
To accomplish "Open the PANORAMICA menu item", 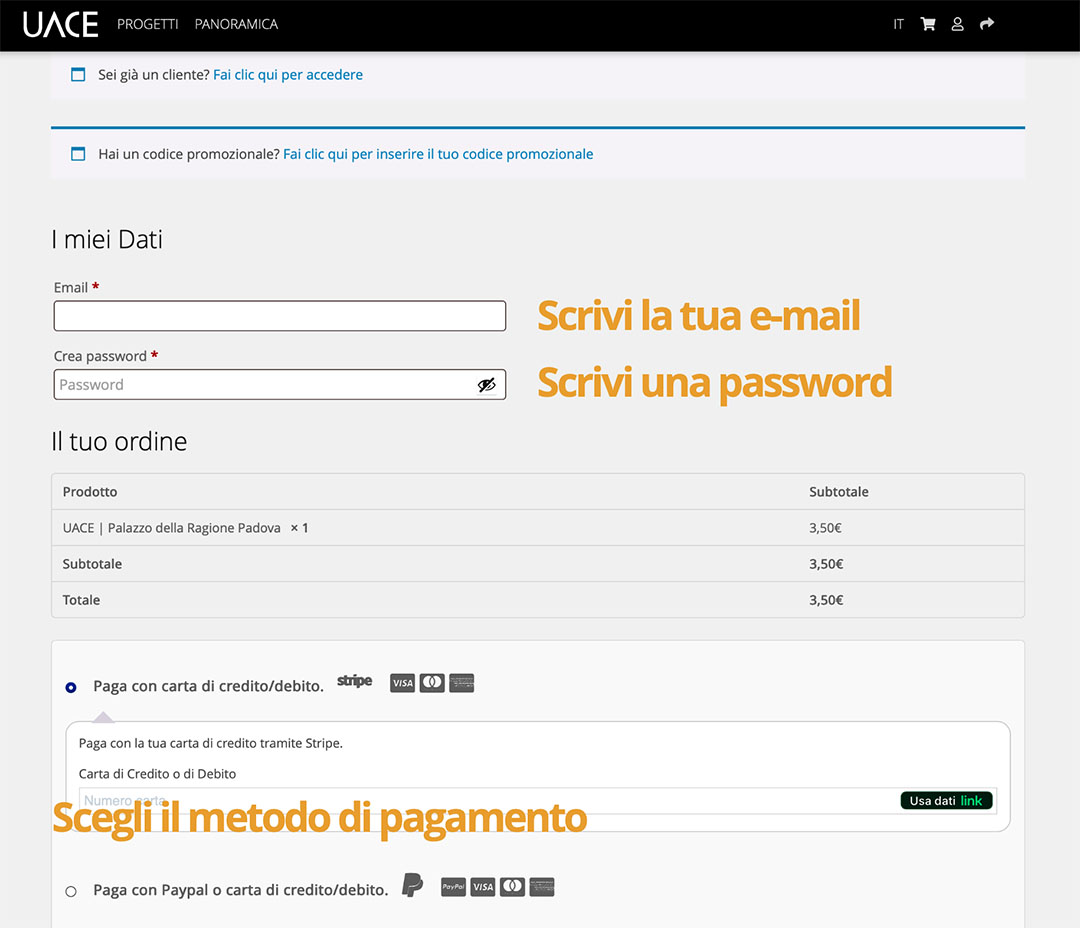I will pos(236,24).
